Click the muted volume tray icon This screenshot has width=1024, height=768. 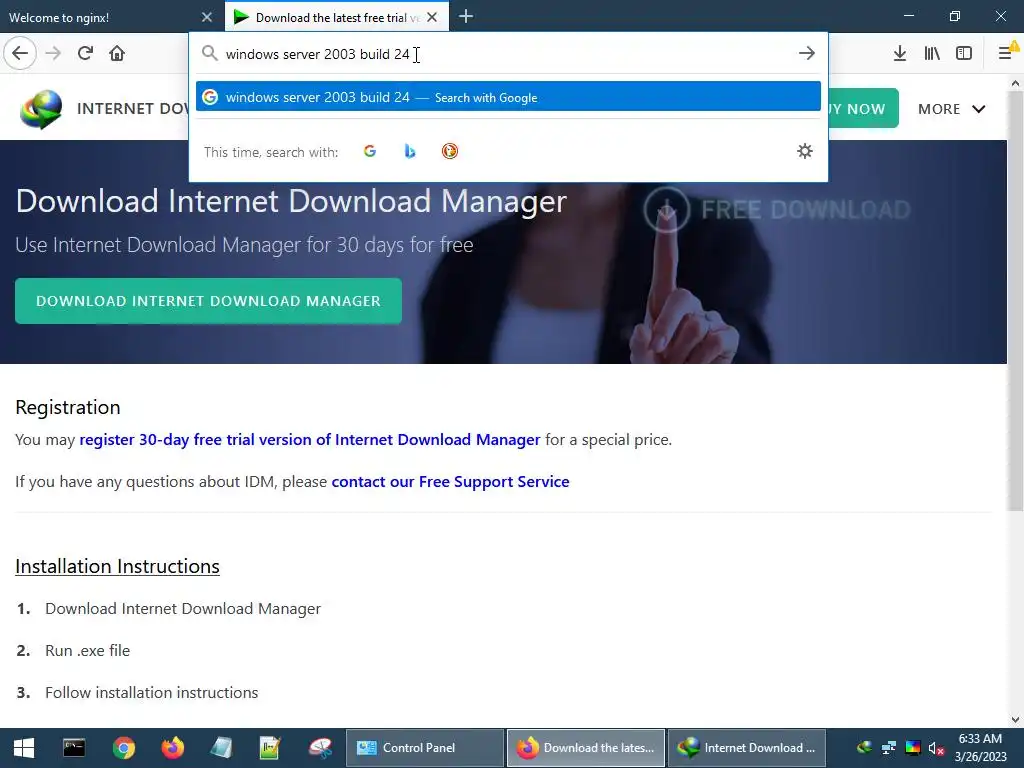click(x=936, y=748)
